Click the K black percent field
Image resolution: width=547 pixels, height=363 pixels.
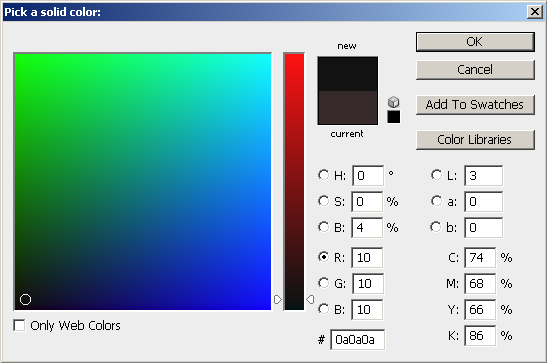[x=480, y=336]
